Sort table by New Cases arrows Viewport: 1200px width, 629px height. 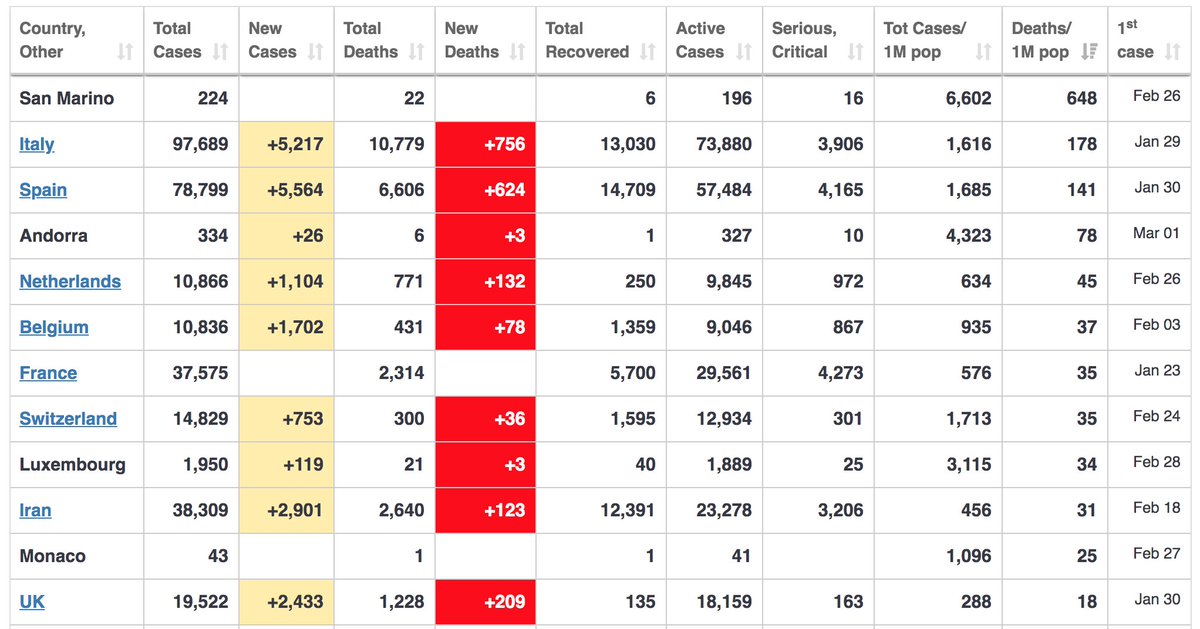tap(315, 52)
